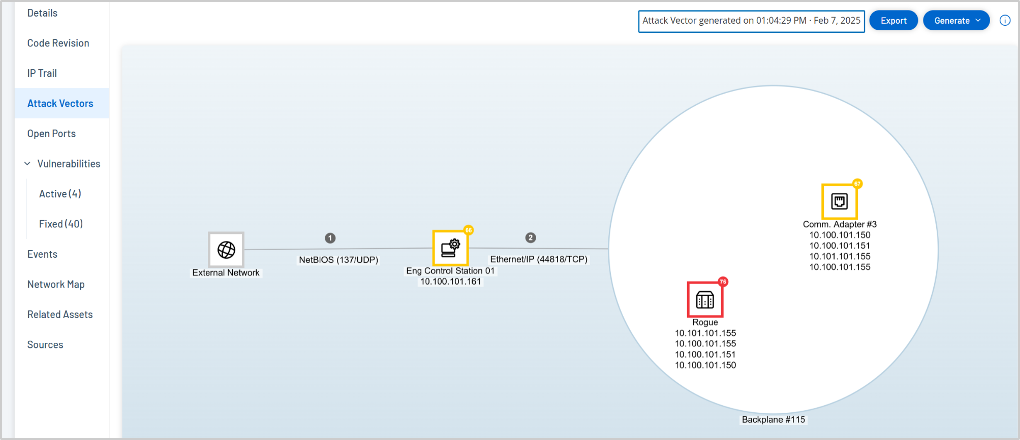Click the External Network label

click(x=226, y=273)
